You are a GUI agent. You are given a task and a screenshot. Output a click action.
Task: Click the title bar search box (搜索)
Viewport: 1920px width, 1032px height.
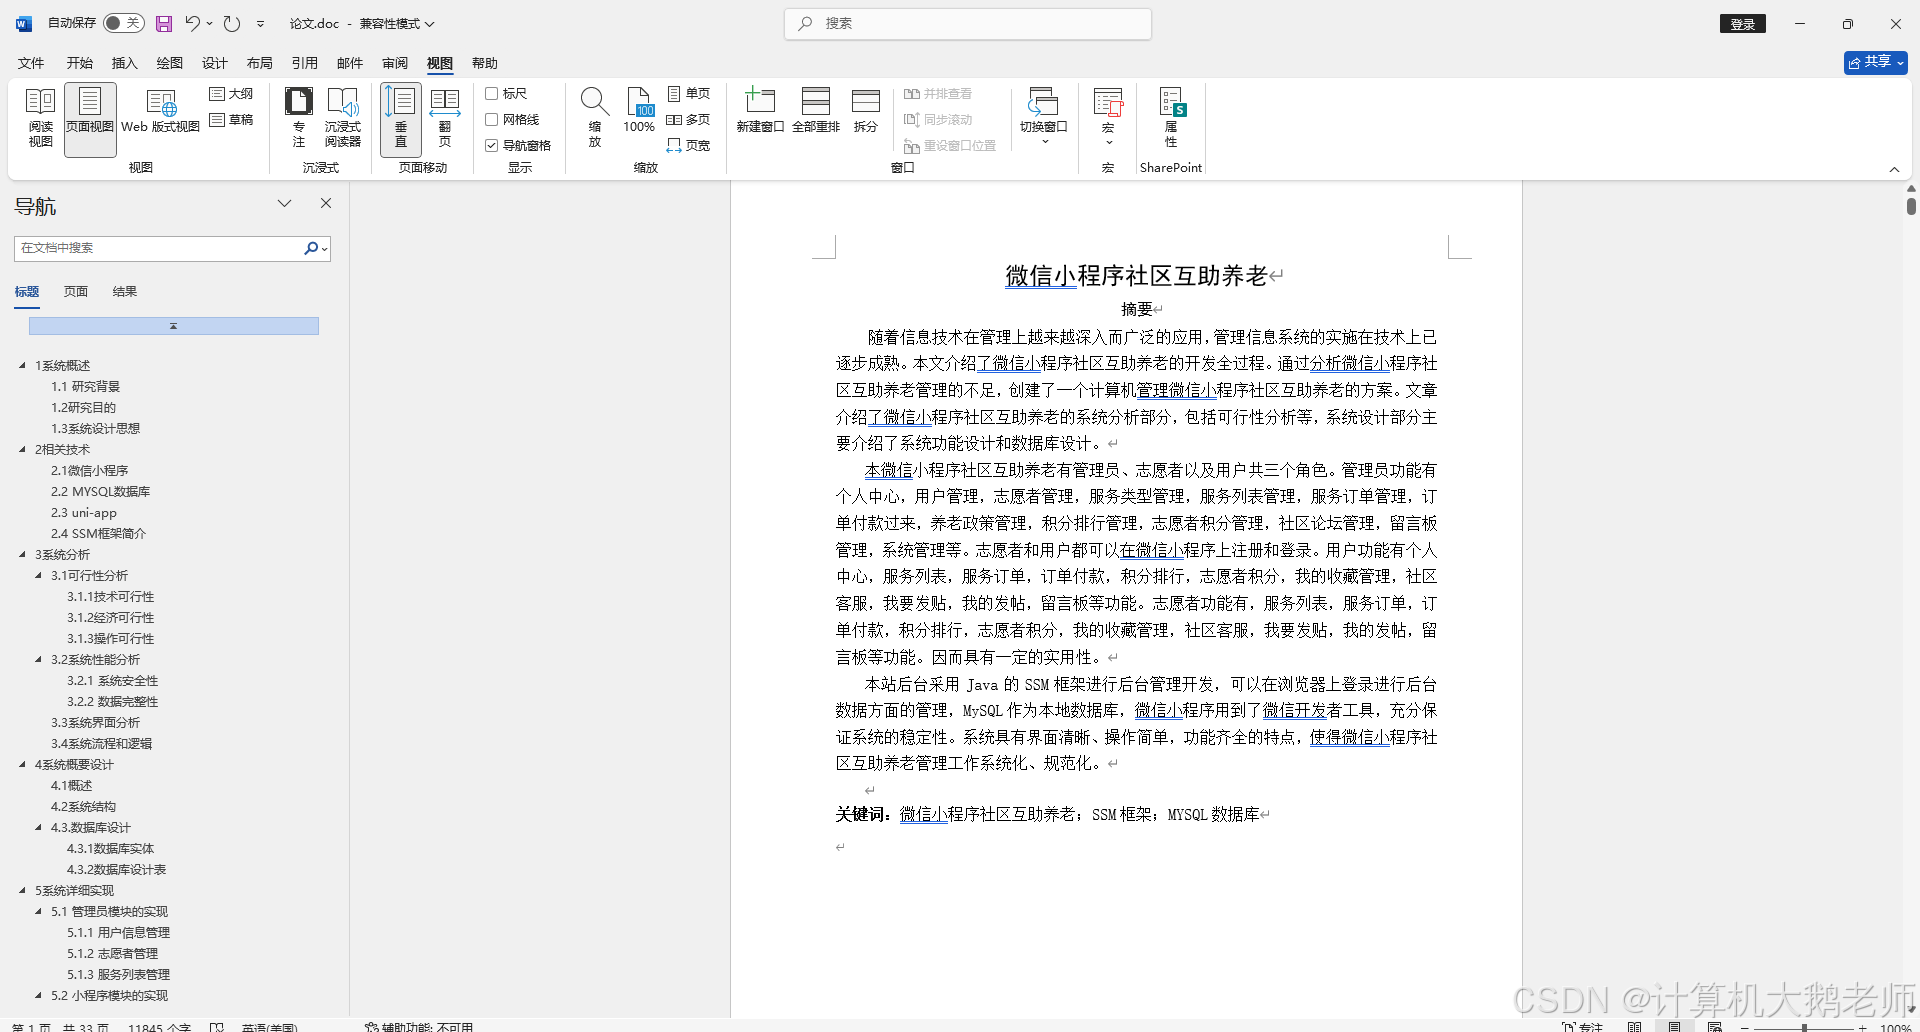(x=968, y=24)
